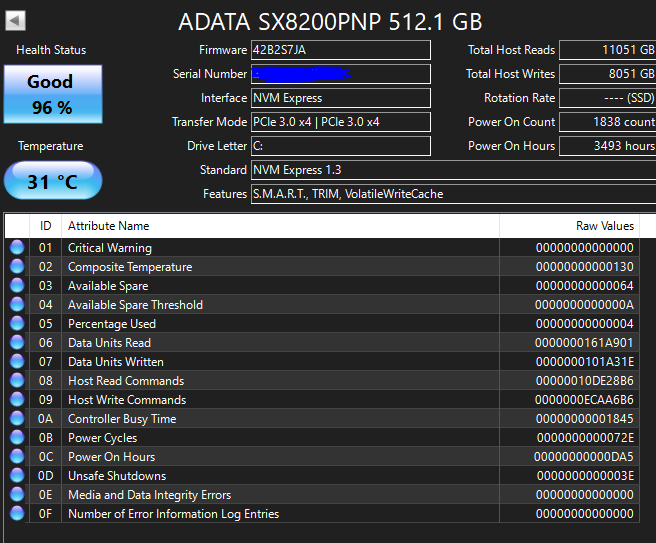Viewport: 656px width, 543px height.
Task: Select the Available Spare Threshold attribute name
Action: [135, 305]
